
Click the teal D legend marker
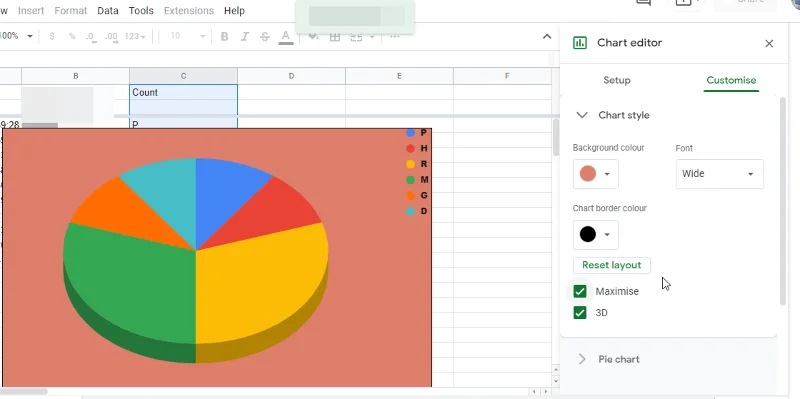(410, 211)
